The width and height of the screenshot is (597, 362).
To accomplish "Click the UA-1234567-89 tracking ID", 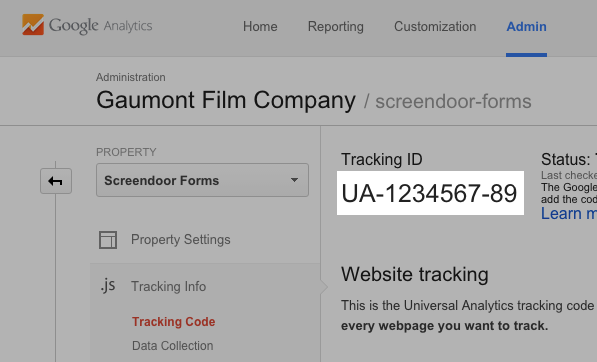I will point(430,193).
